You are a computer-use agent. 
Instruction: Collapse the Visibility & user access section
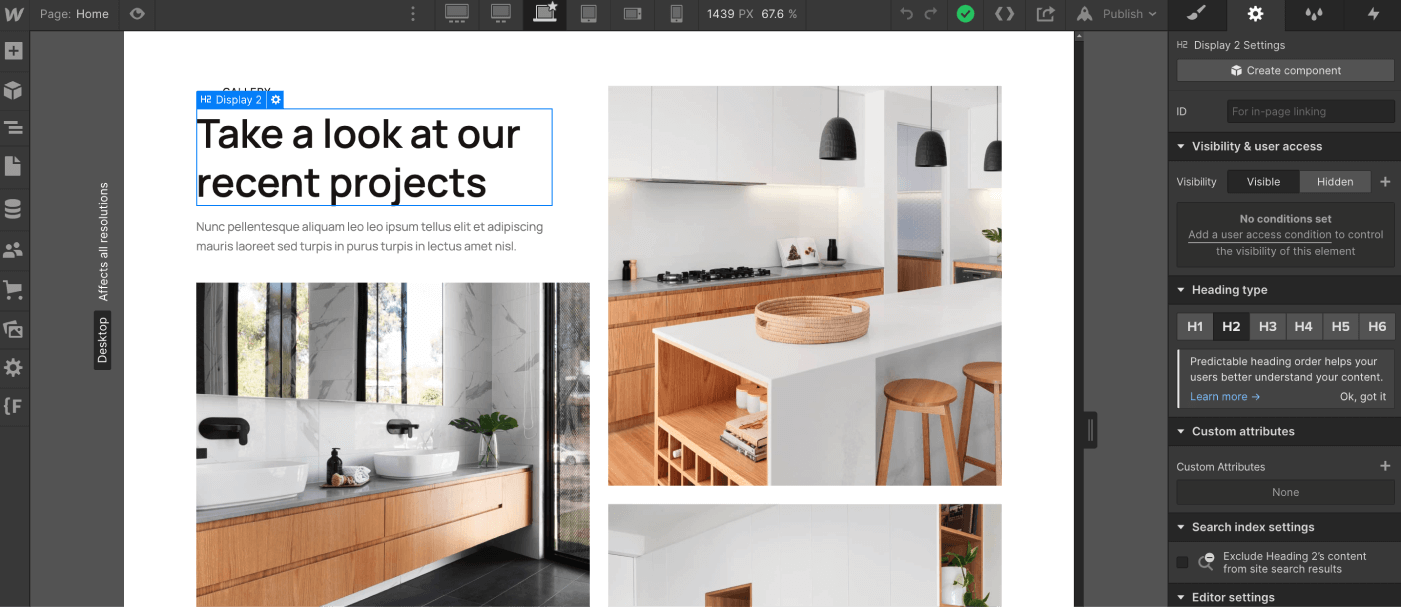pyautogui.click(x=1180, y=146)
